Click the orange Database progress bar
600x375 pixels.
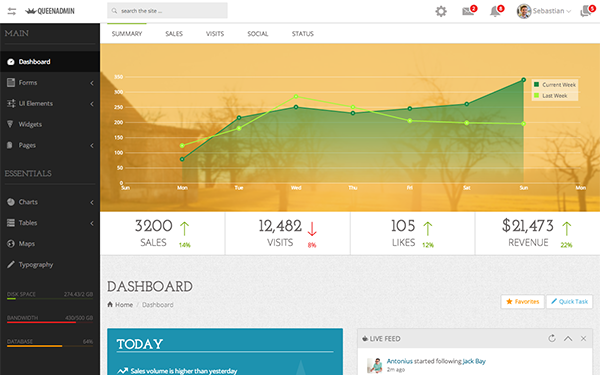pos(50,346)
